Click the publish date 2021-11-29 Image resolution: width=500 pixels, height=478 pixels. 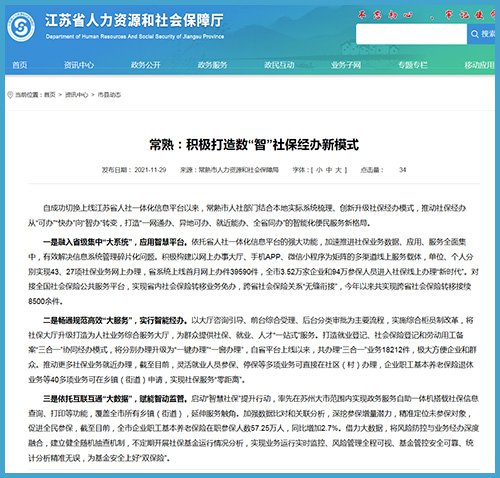[150, 170]
